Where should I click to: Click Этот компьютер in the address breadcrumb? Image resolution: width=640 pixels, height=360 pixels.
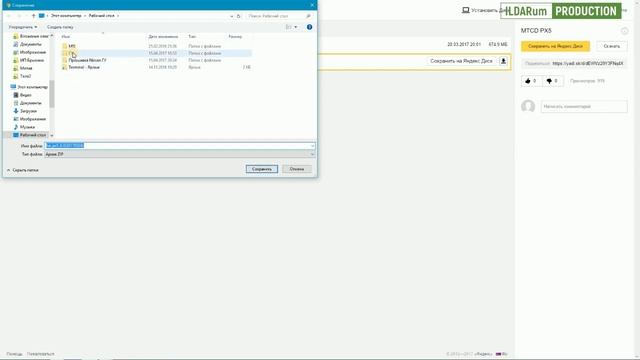point(66,16)
